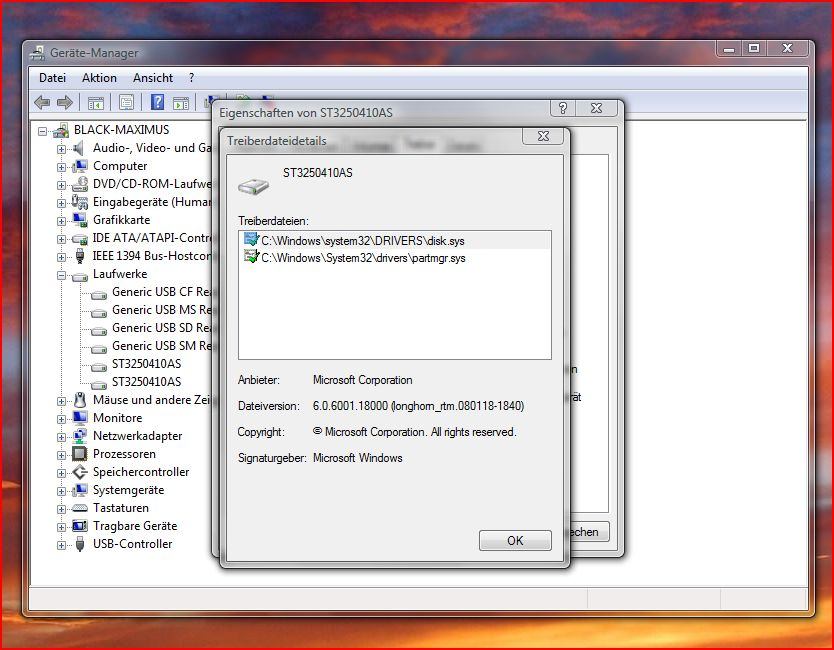Select the Eingabegeräte category icon
Screen dimensions: 834x650
click(x=80, y=202)
